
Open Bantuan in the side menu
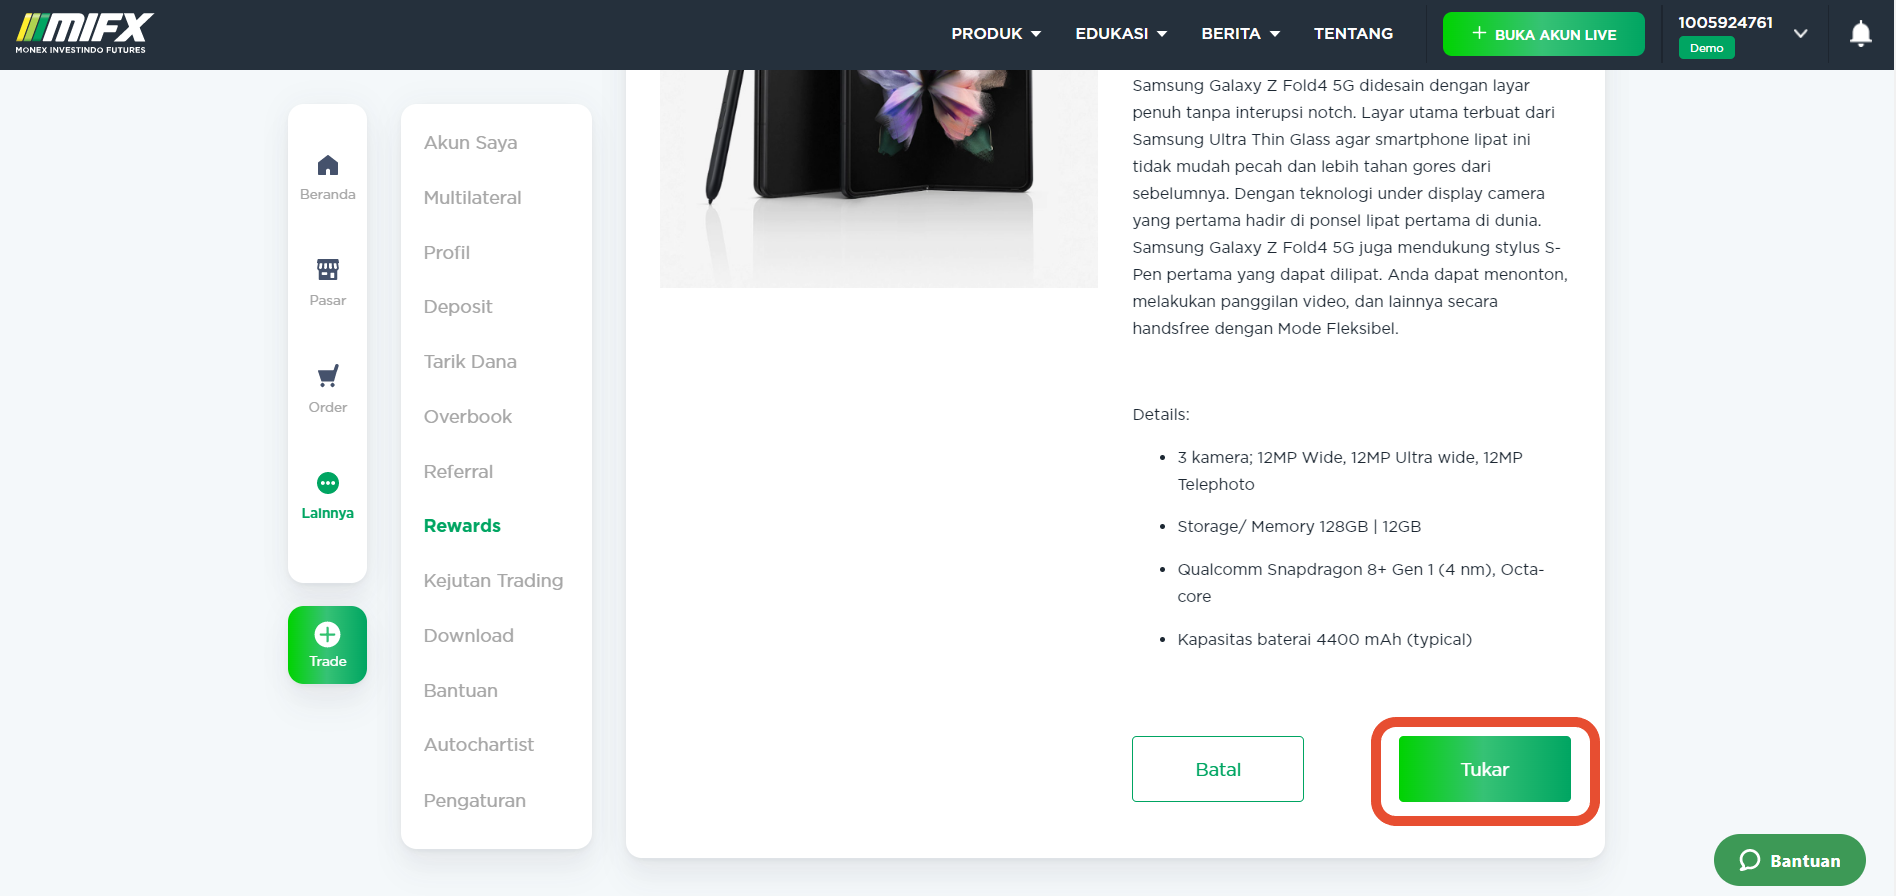point(460,691)
